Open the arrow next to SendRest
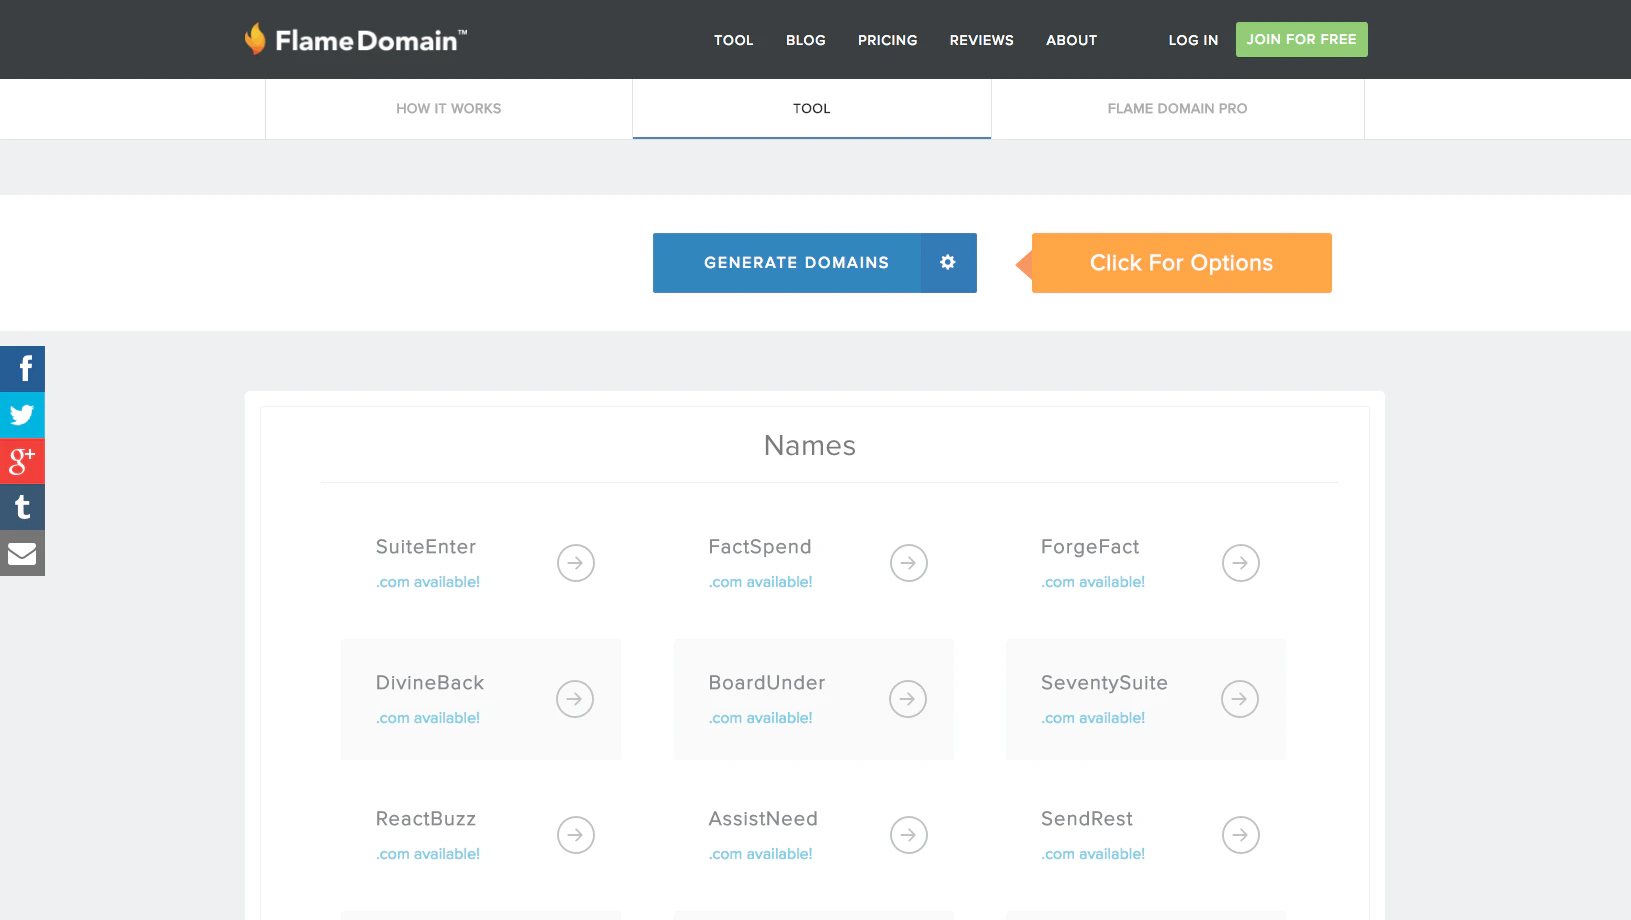The image size is (1631, 920). pos(1241,835)
